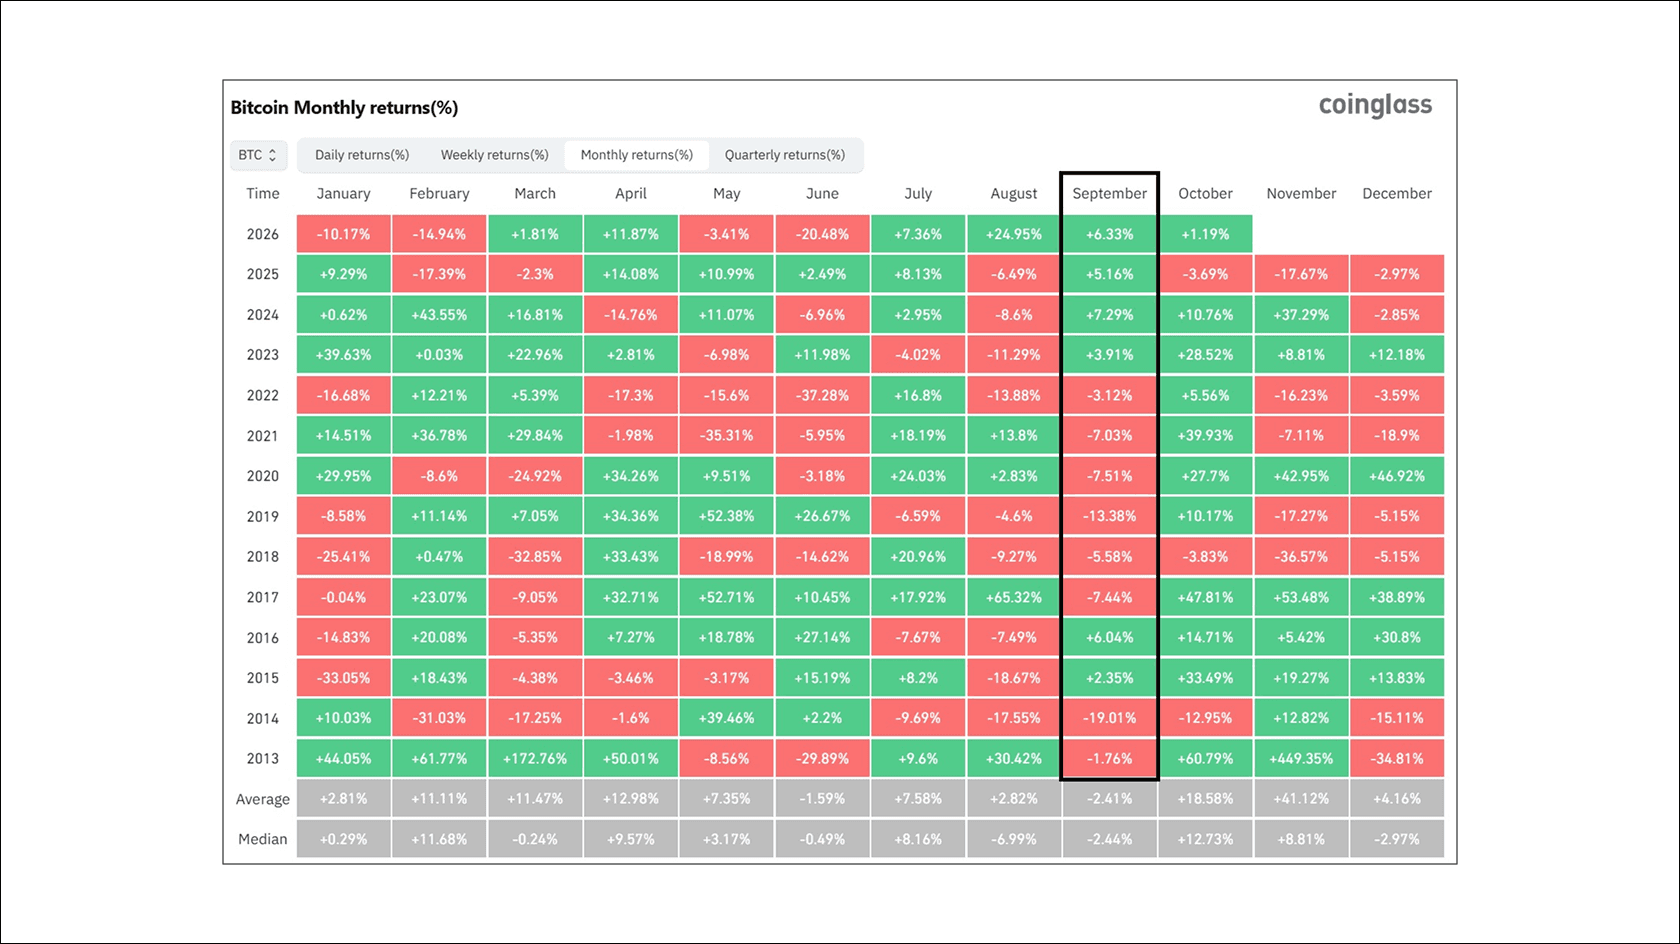1680x944 pixels.
Task: Click the Median row label
Action: point(263,839)
